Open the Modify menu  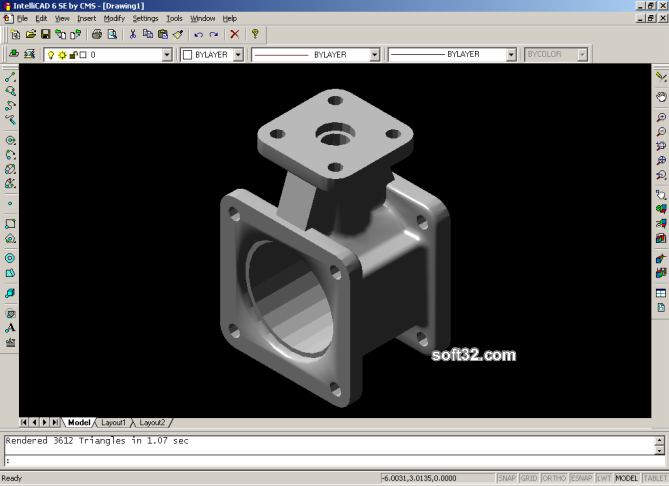pos(114,18)
